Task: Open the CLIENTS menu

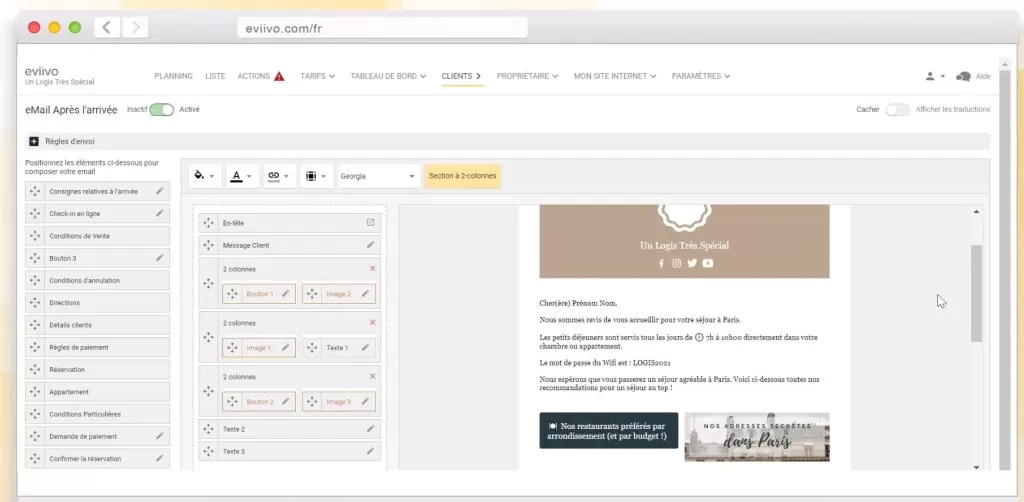Action: point(461,76)
